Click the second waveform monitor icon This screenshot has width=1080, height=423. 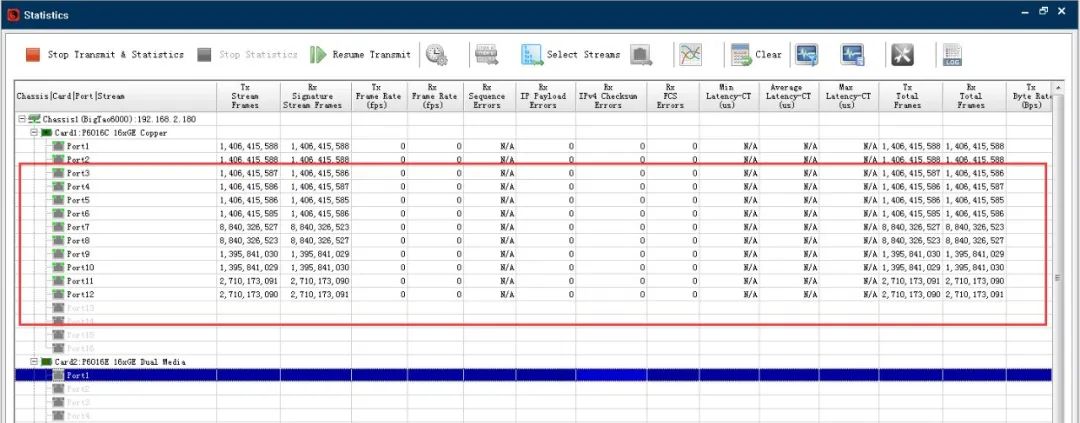852,55
